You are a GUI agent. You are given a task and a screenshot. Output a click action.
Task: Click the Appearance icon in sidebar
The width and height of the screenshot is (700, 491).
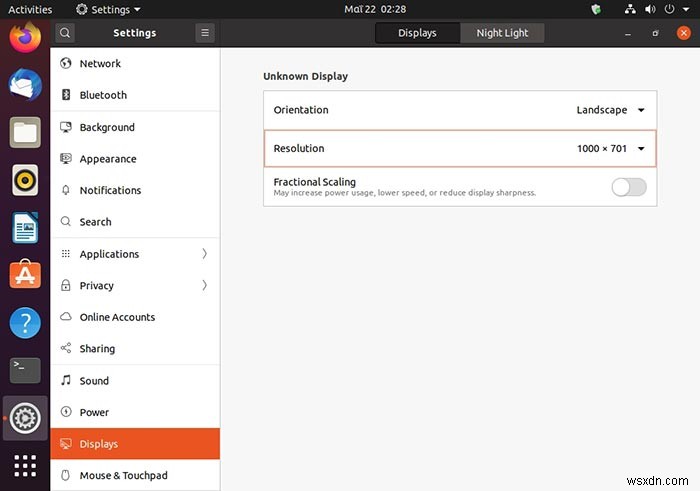click(66, 158)
